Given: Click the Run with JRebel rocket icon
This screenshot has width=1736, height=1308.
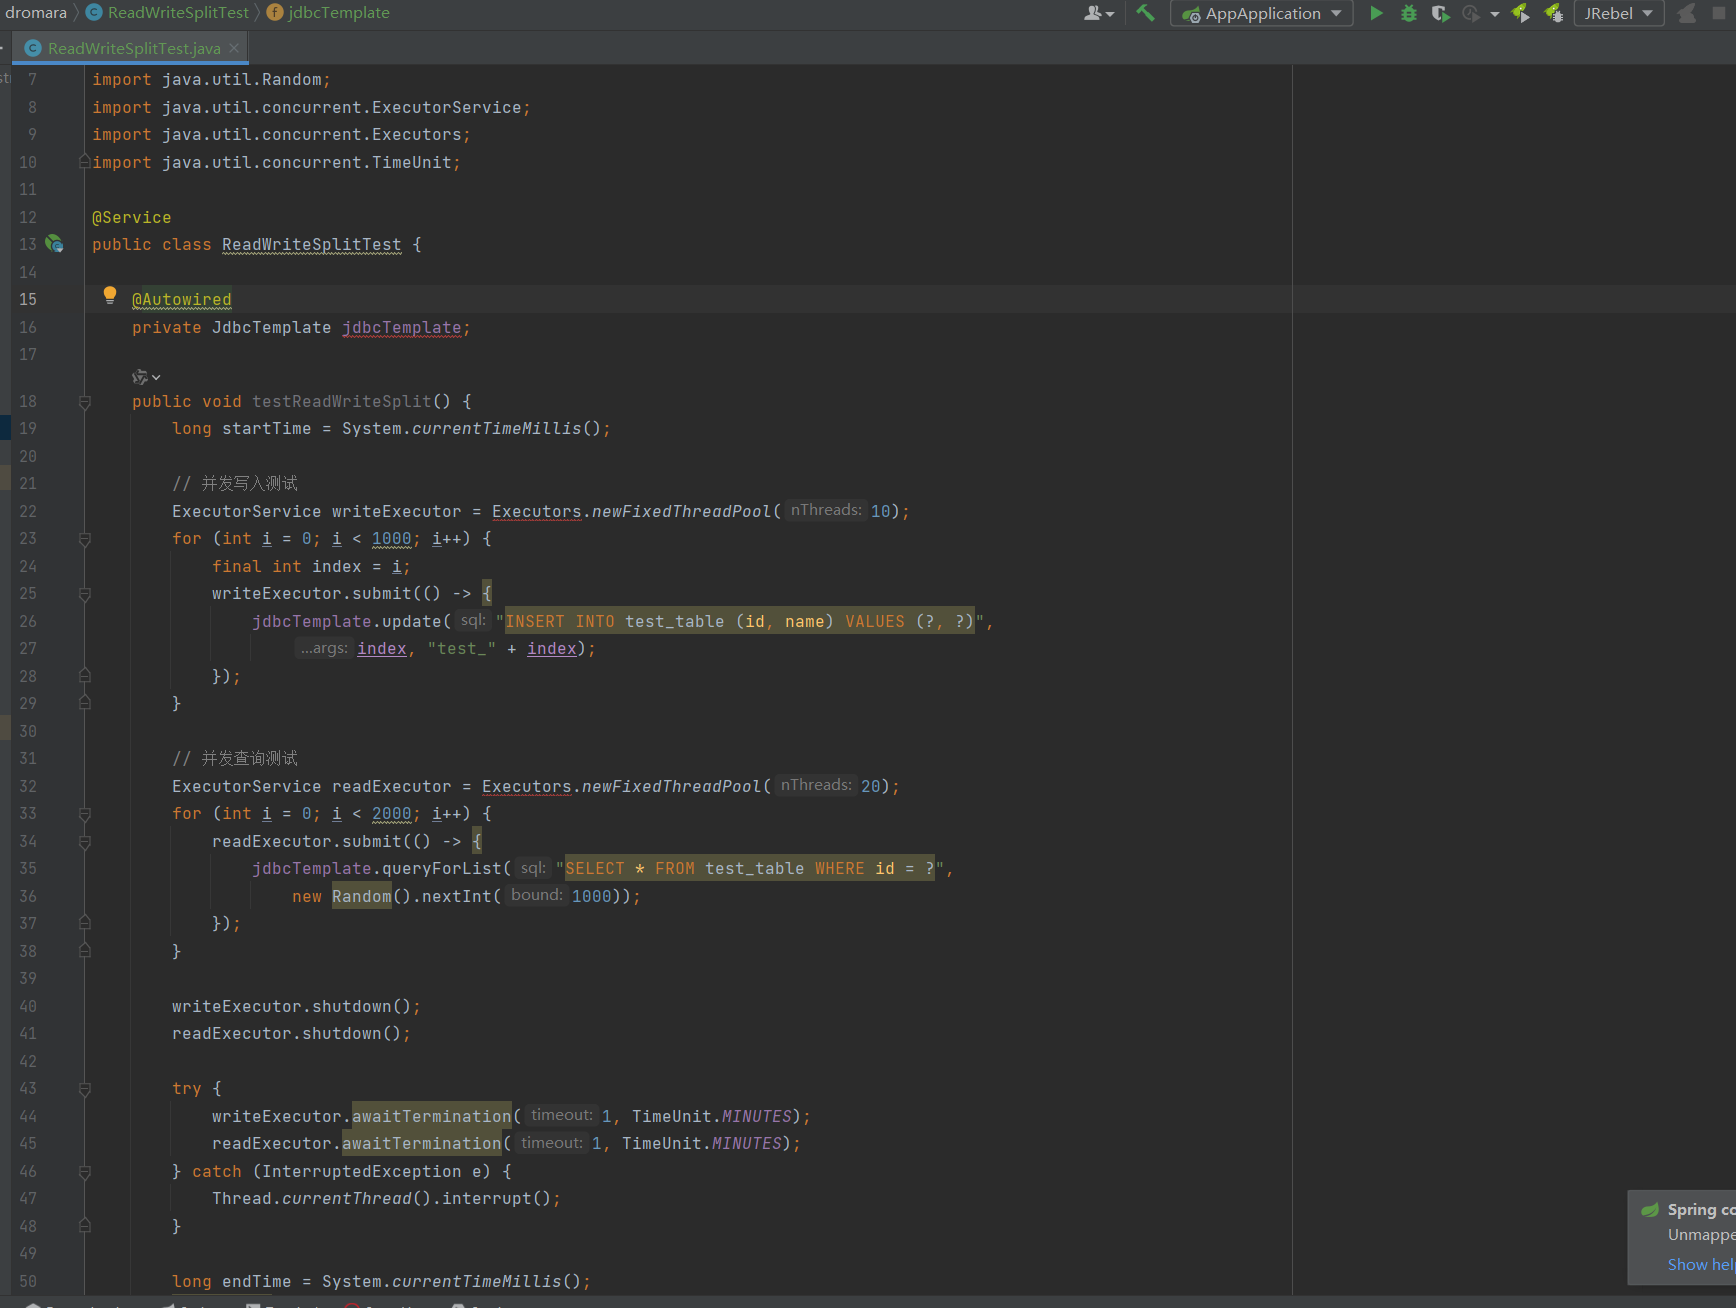Looking at the screenshot, I should [x=1520, y=13].
